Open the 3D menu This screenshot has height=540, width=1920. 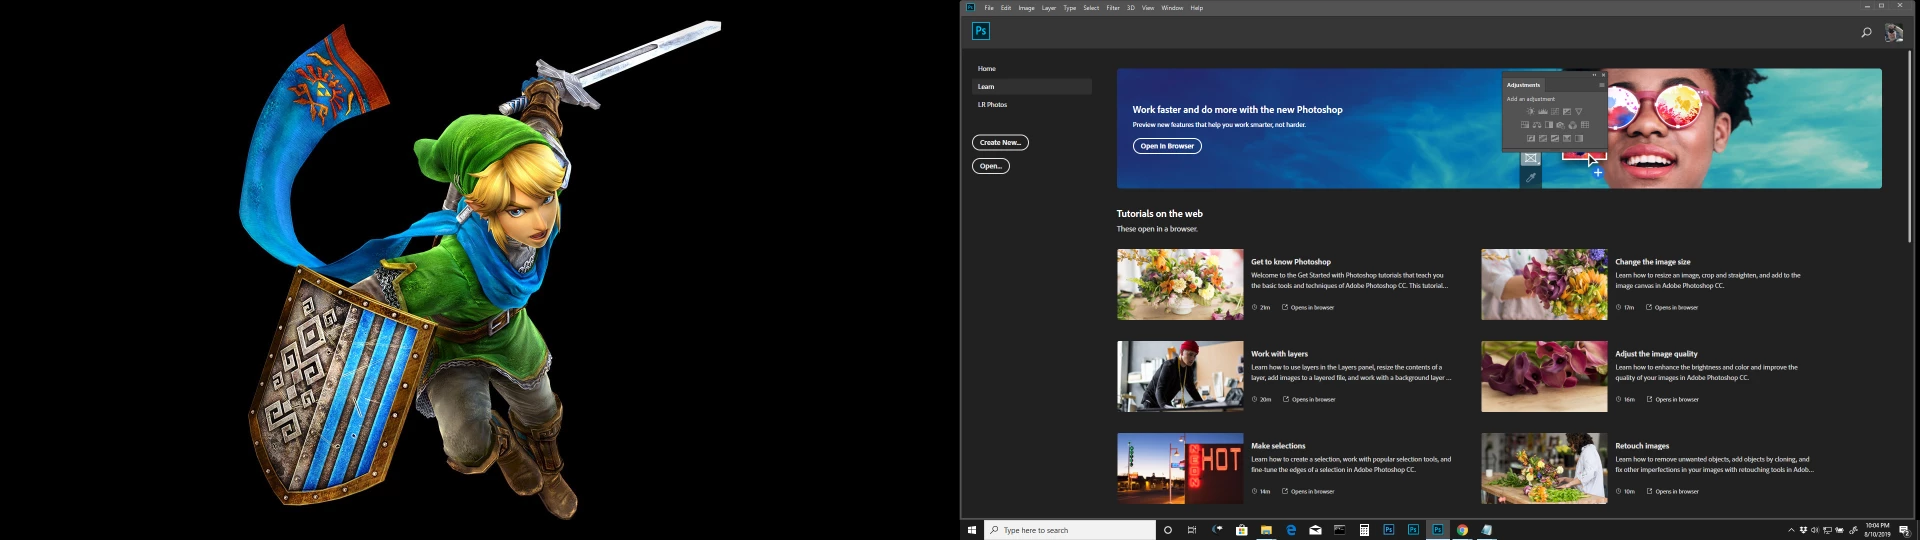pyautogui.click(x=1131, y=8)
